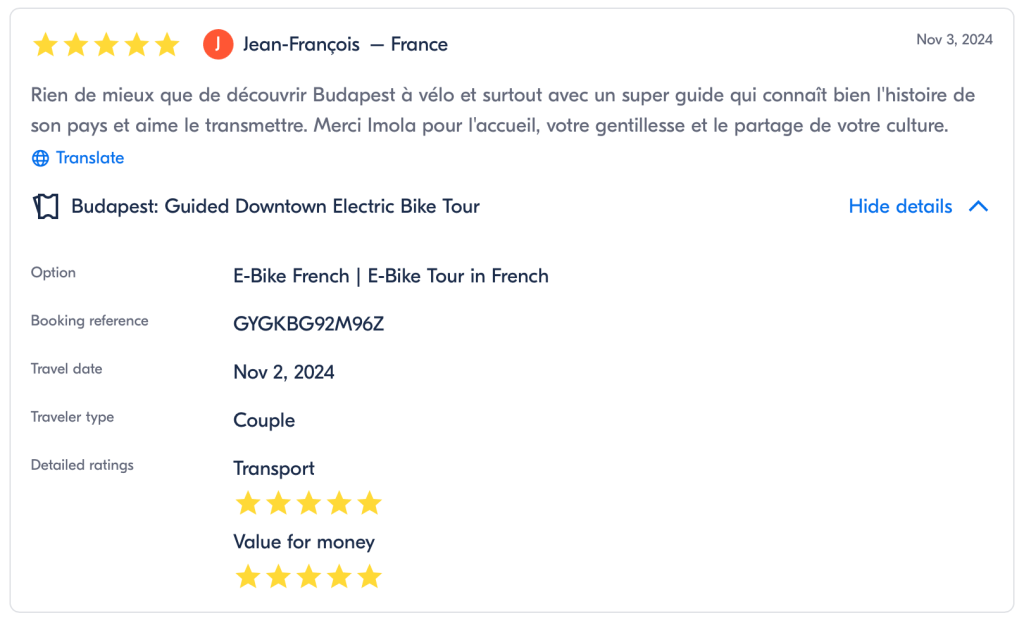Click the third Value for money star

[x=308, y=577]
